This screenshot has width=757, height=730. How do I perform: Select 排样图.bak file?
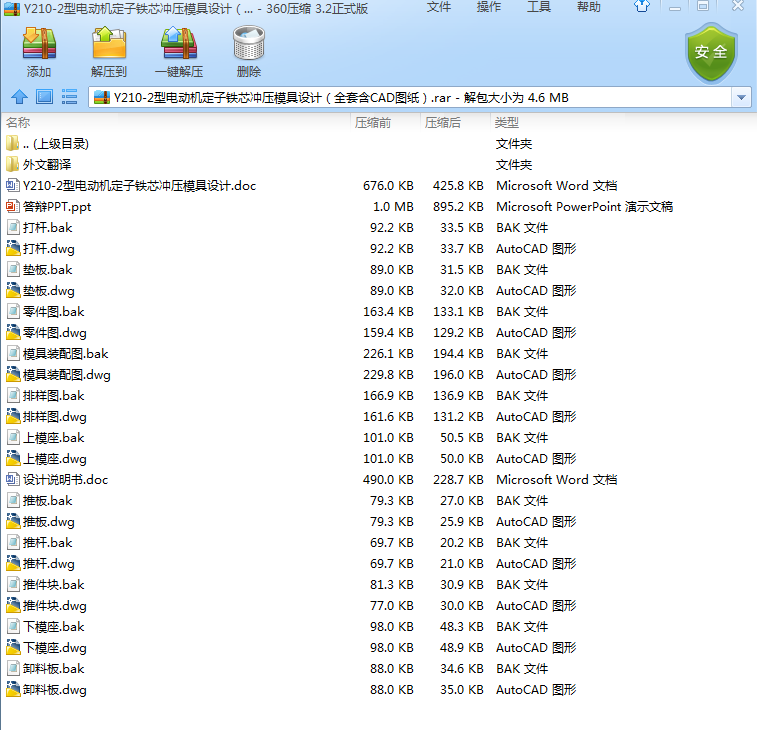54,395
